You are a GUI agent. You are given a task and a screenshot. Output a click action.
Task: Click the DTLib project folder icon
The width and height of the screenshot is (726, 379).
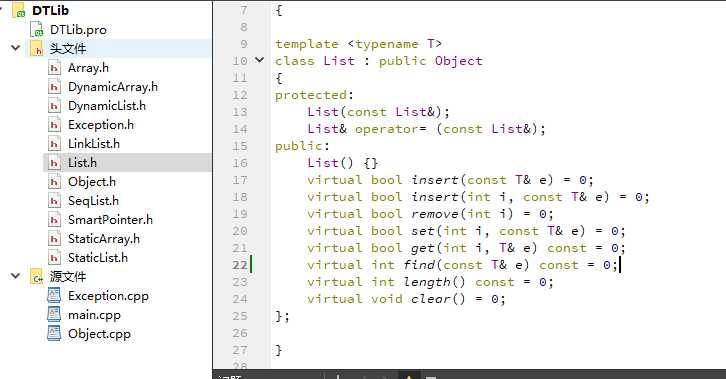tap(19, 10)
